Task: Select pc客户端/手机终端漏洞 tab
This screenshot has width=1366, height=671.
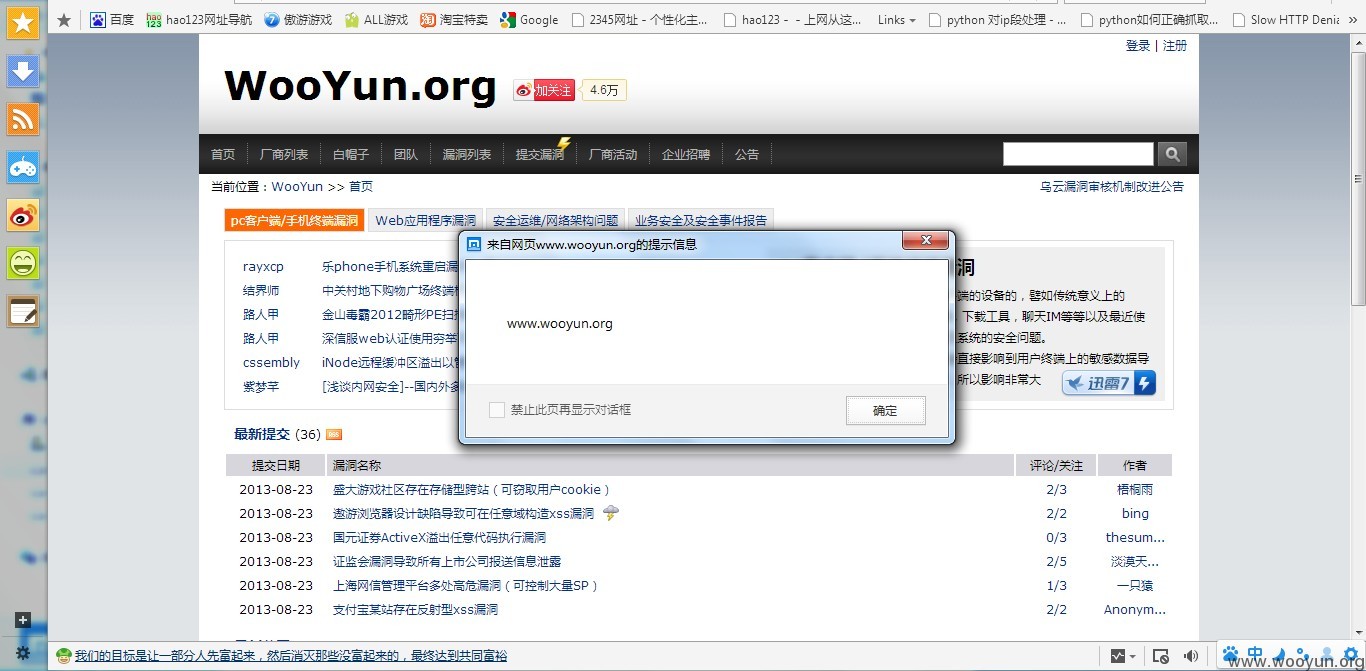Action: coord(294,220)
